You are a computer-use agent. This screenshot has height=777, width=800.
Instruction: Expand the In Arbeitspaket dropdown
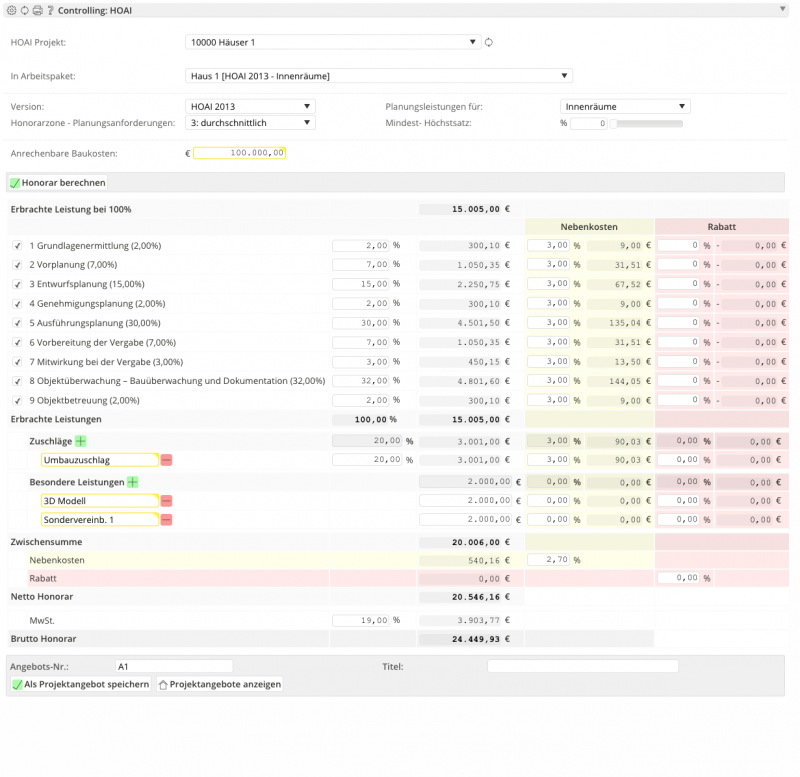point(379,75)
